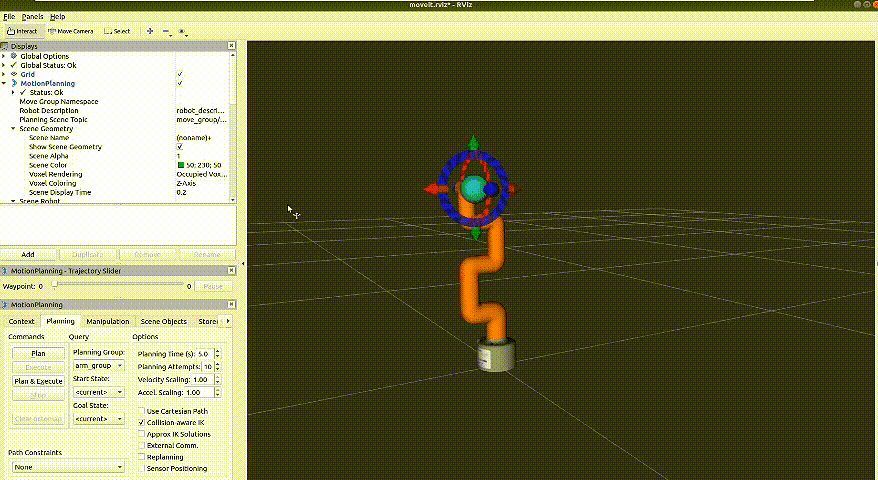Click the MotionPlanning display icon
The width and height of the screenshot is (878, 480).
14,83
